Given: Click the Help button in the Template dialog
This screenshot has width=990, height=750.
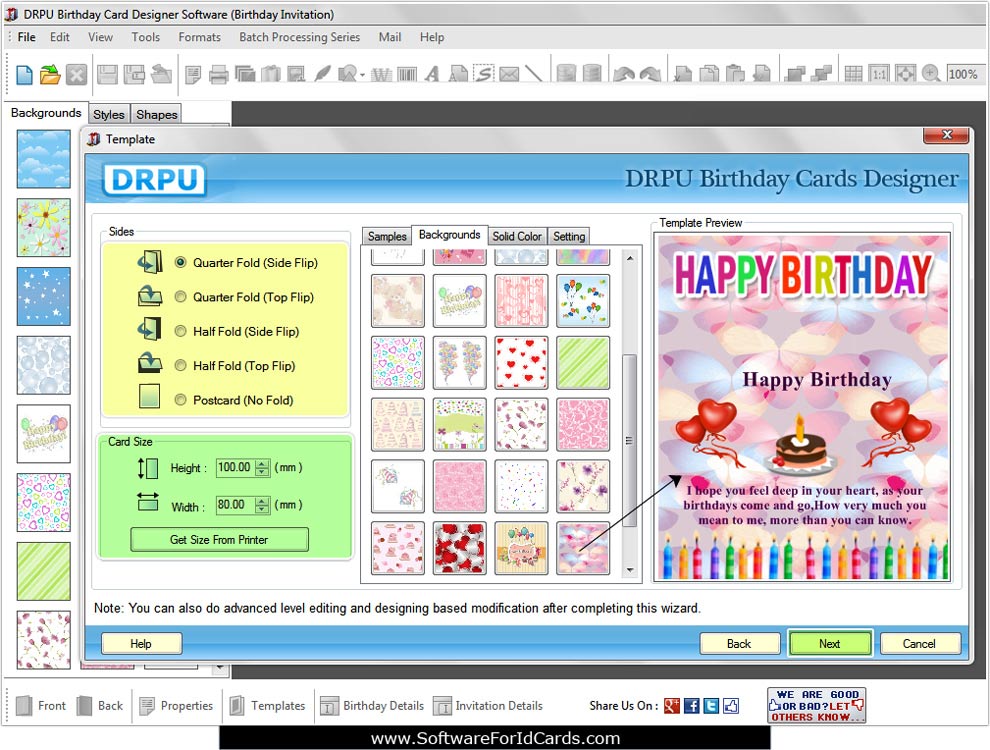Looking at the screenshot, I should coord(141,643).
